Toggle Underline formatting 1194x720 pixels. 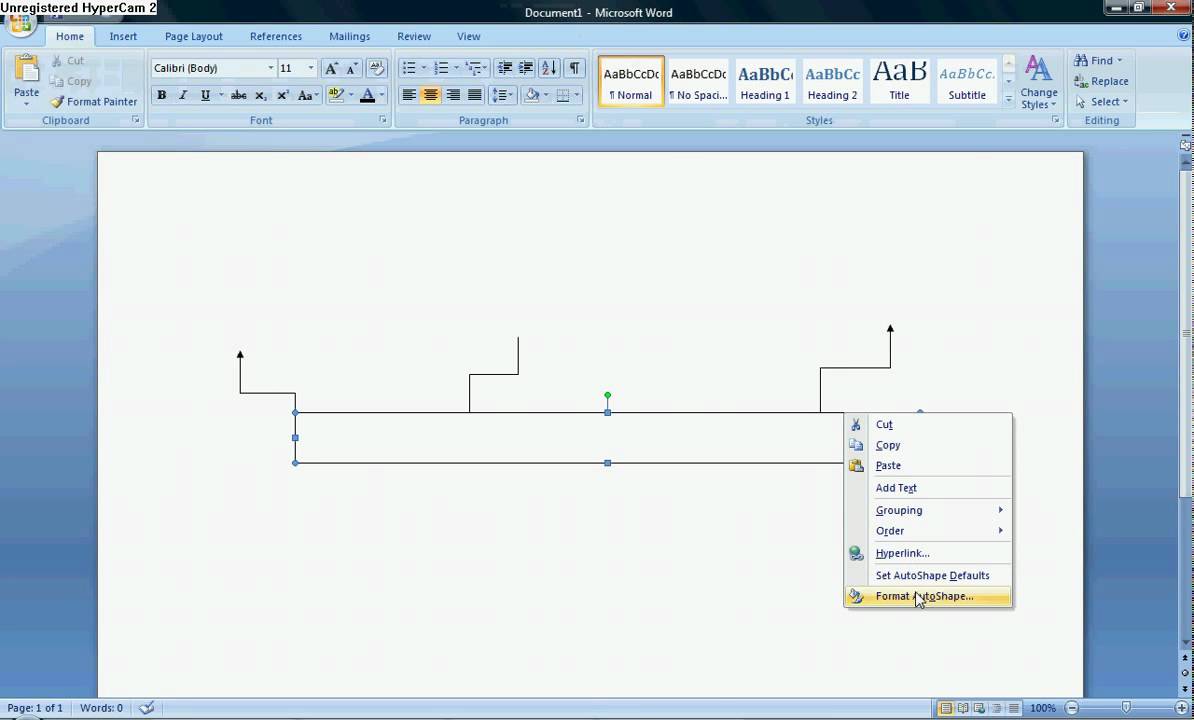(205, 95)
